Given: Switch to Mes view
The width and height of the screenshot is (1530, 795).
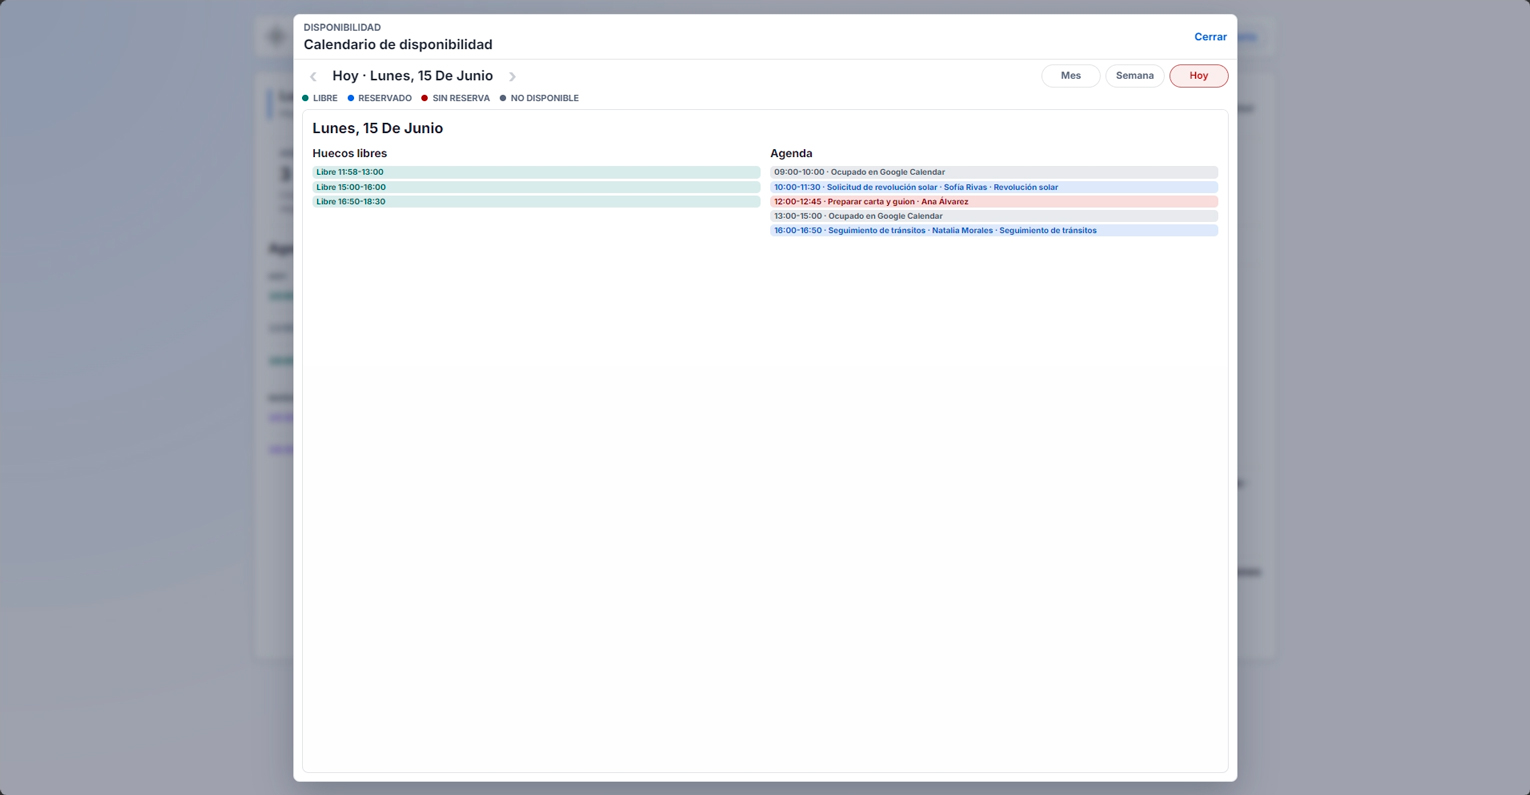Looking at the screenshot, I should tap(1070, 76).
